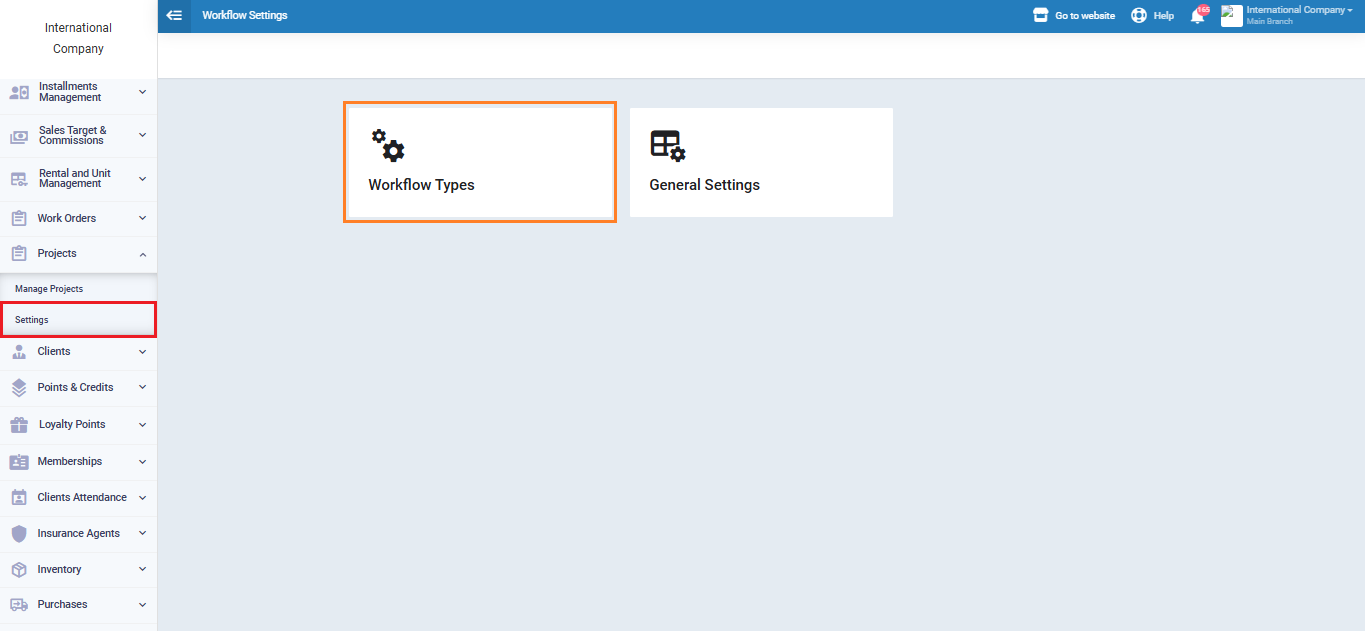Click the Purchases truck icon
This screenshot has height=631, width=1365.
19,605
